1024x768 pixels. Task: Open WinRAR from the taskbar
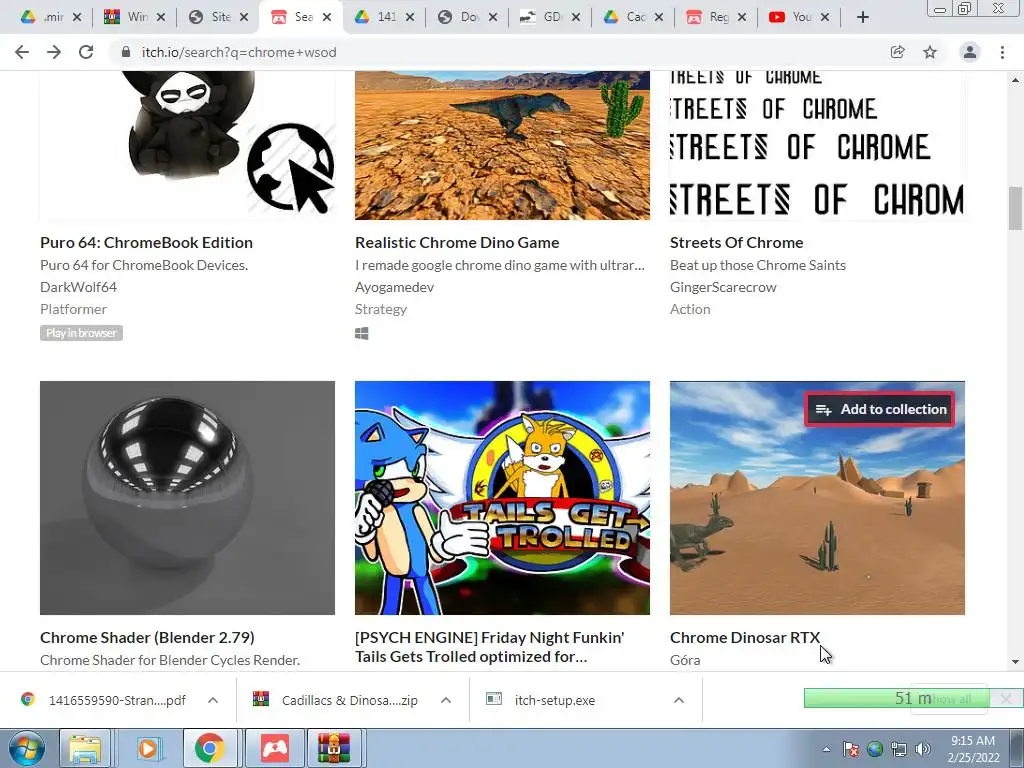coord(334,748)
